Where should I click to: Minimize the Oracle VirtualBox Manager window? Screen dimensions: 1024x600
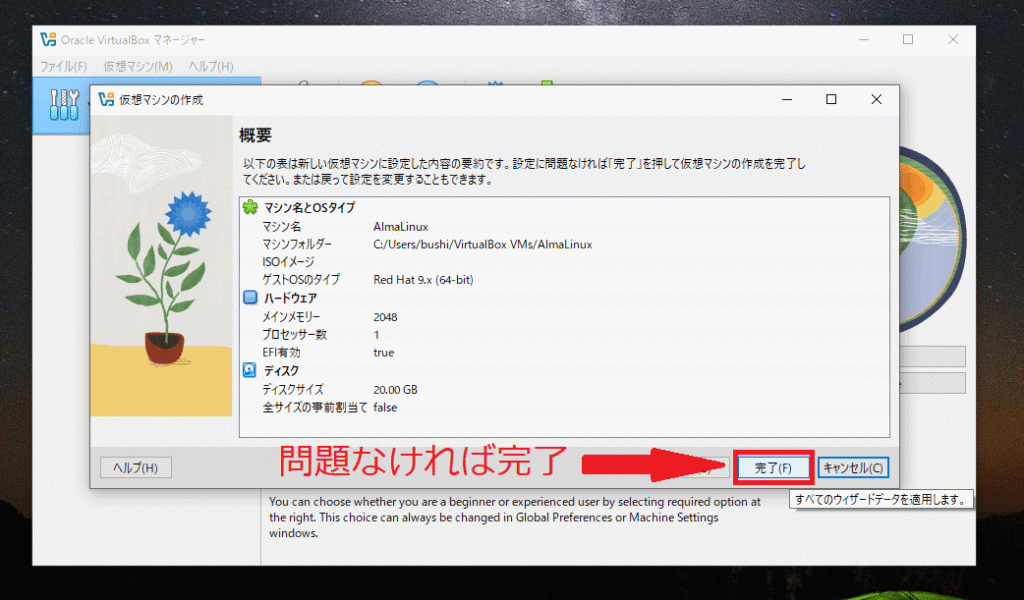pos(863,40)
